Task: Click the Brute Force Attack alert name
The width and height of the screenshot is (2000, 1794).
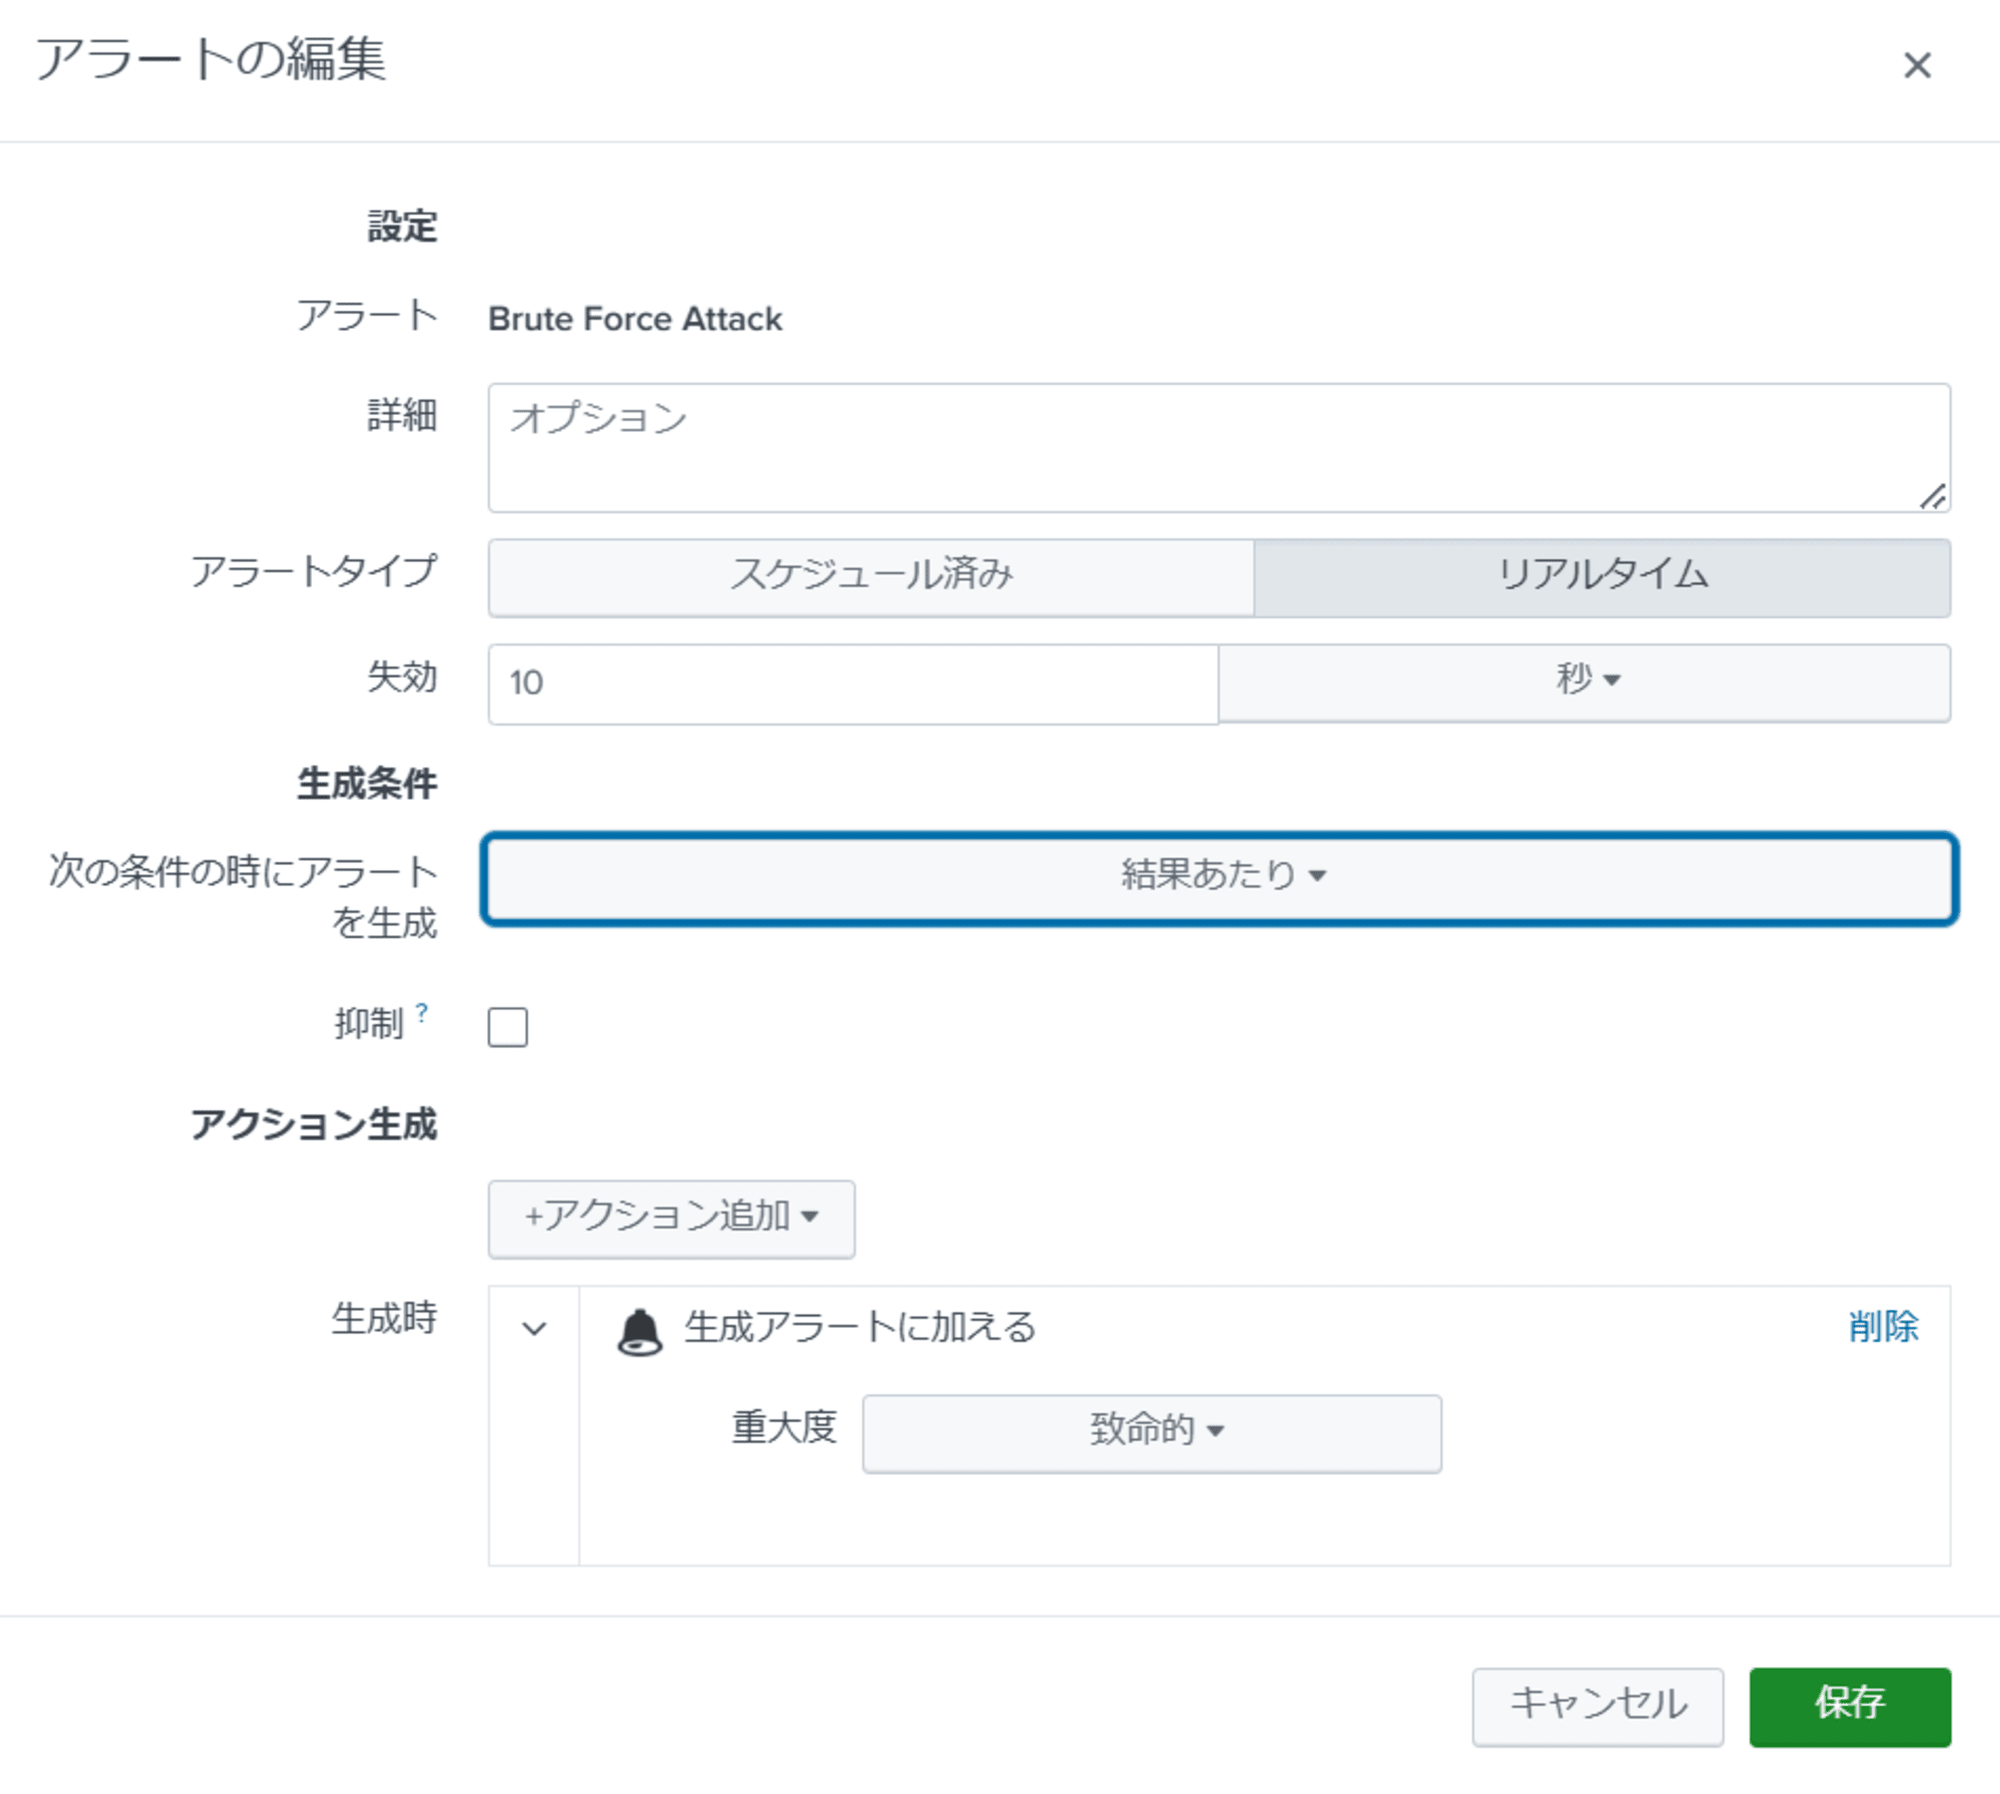Action: 635,319
